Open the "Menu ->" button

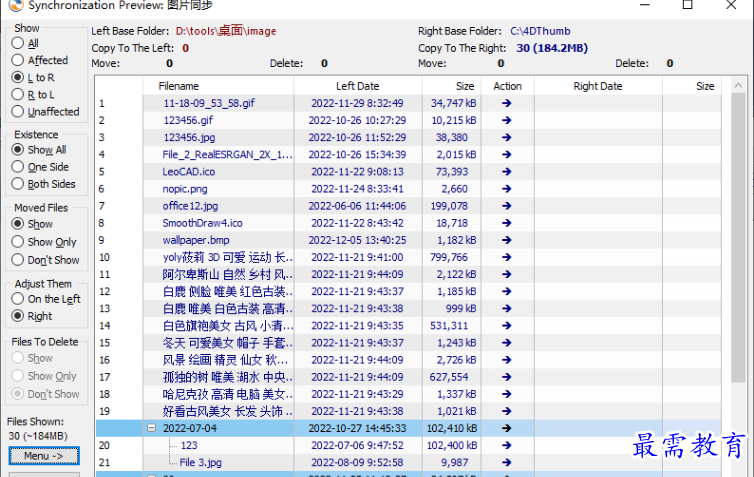42,456
